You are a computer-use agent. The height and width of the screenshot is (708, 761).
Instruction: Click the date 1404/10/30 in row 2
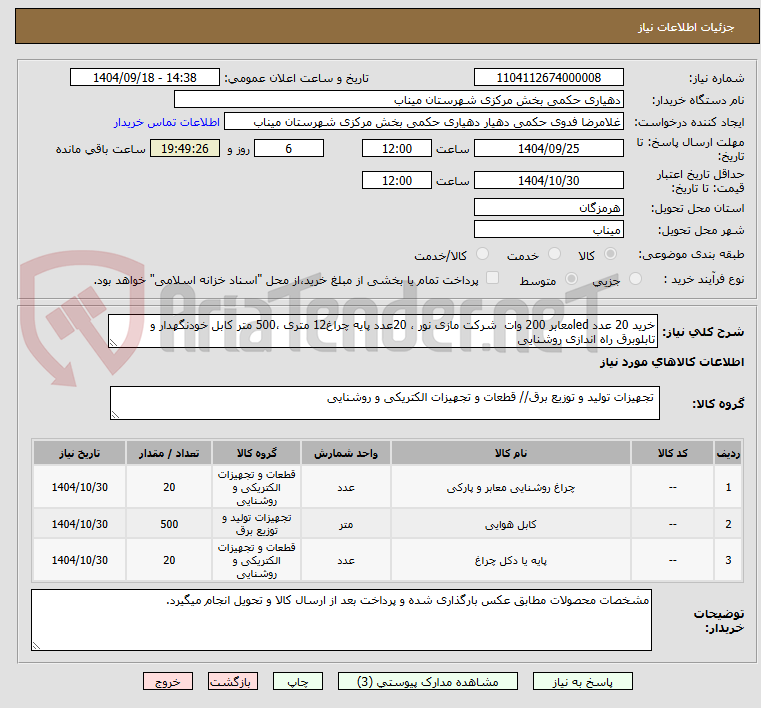click(80, 524)
